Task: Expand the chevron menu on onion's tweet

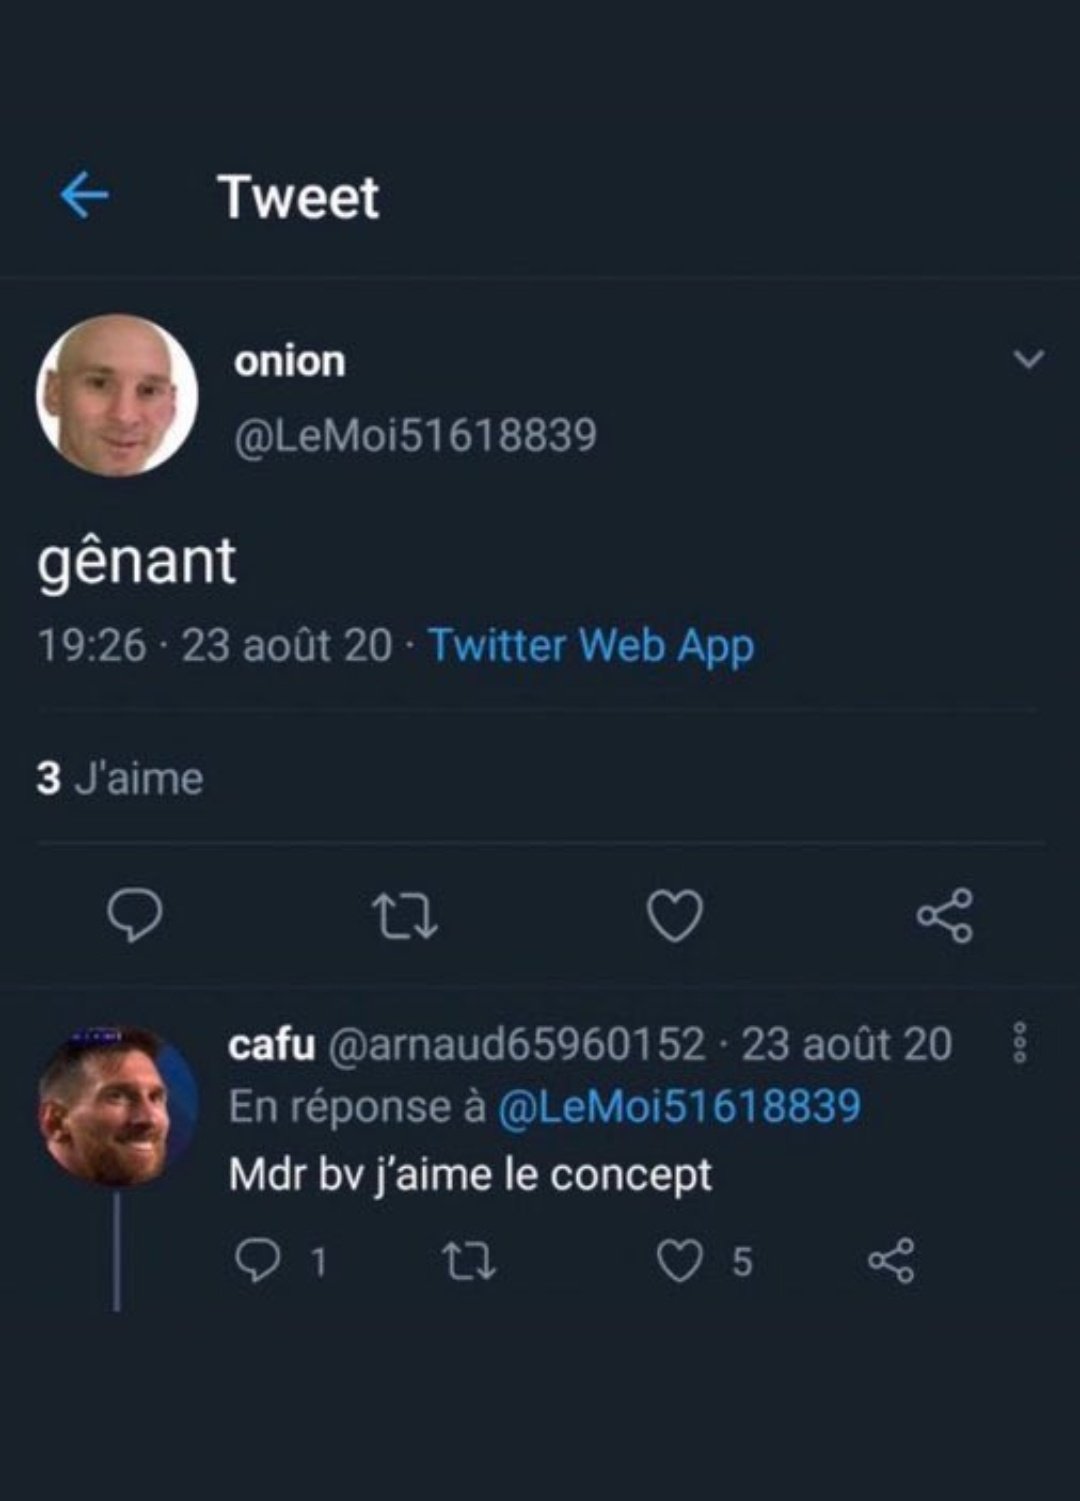Action: click(1025, 362)
